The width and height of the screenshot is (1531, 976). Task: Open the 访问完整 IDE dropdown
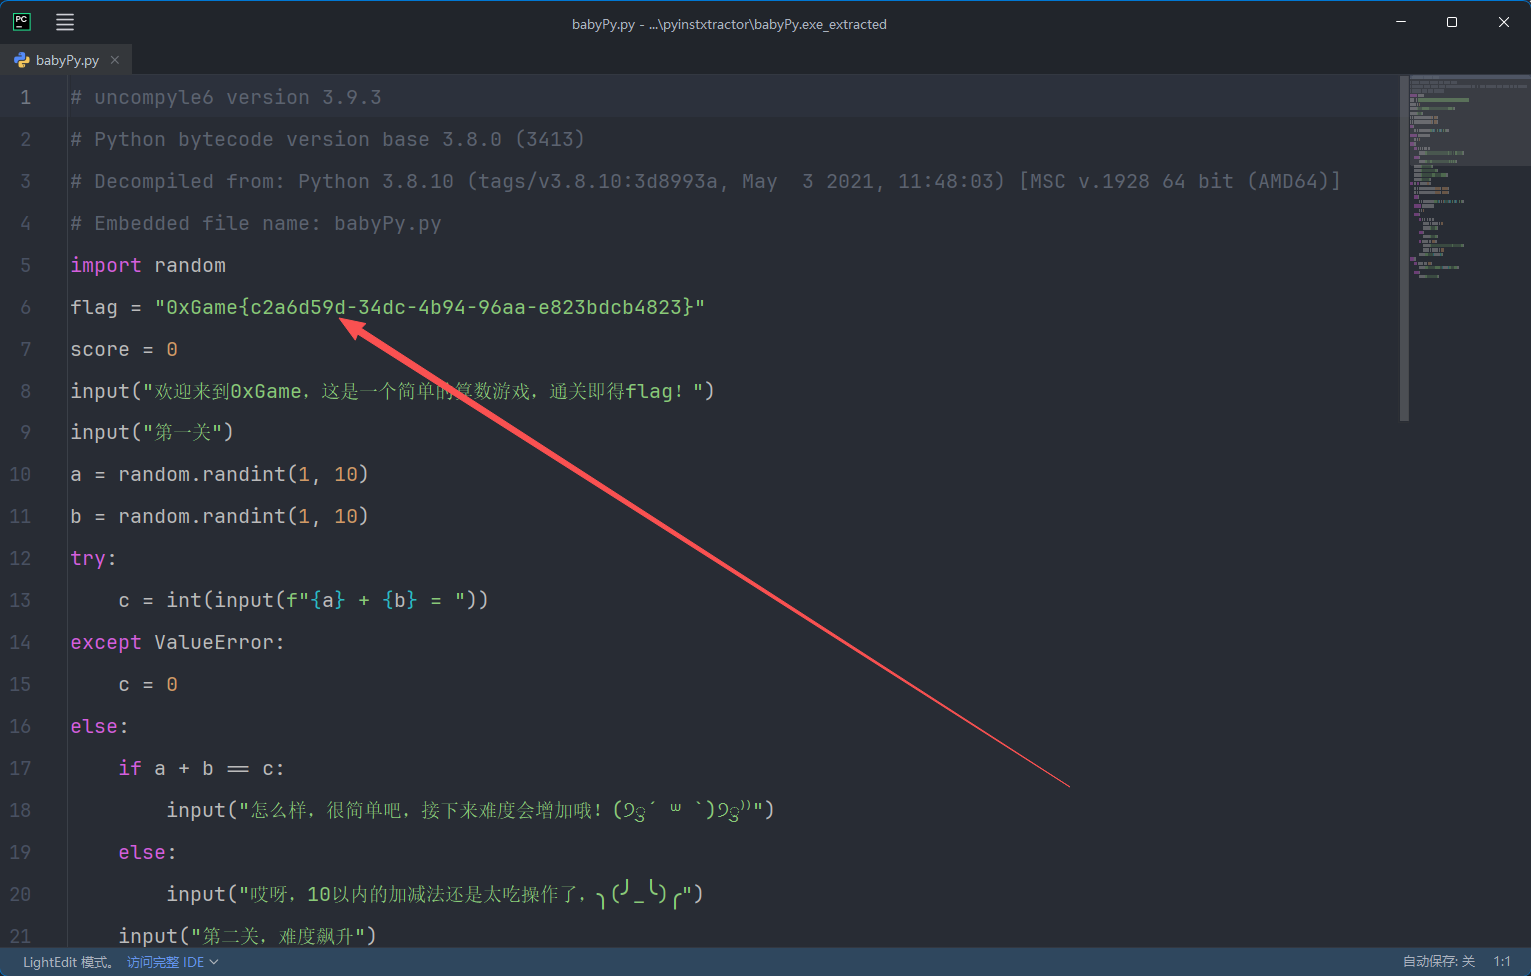coord(172,962)
